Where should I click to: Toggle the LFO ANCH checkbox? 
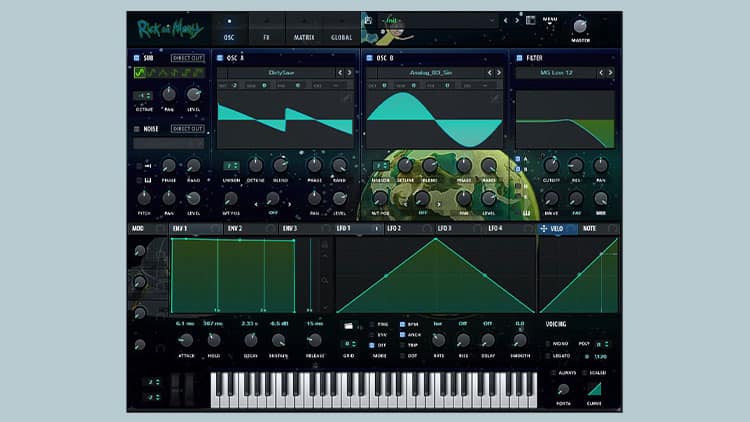[x=402, y=335]
